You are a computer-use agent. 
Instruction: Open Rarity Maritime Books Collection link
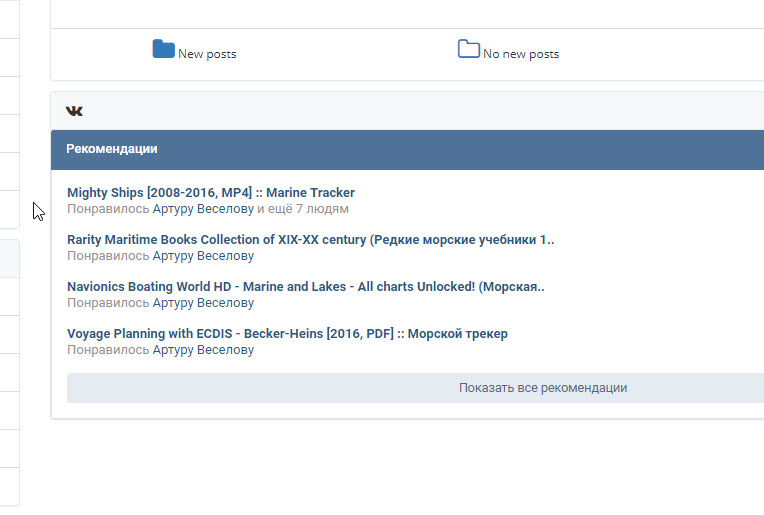coord(310,240)
